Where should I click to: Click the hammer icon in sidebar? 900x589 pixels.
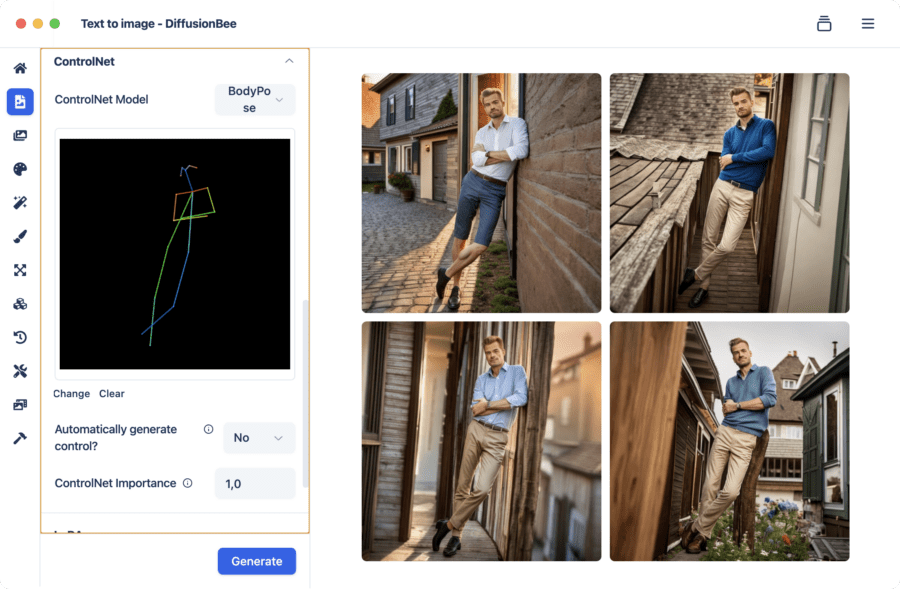[20, 439]
